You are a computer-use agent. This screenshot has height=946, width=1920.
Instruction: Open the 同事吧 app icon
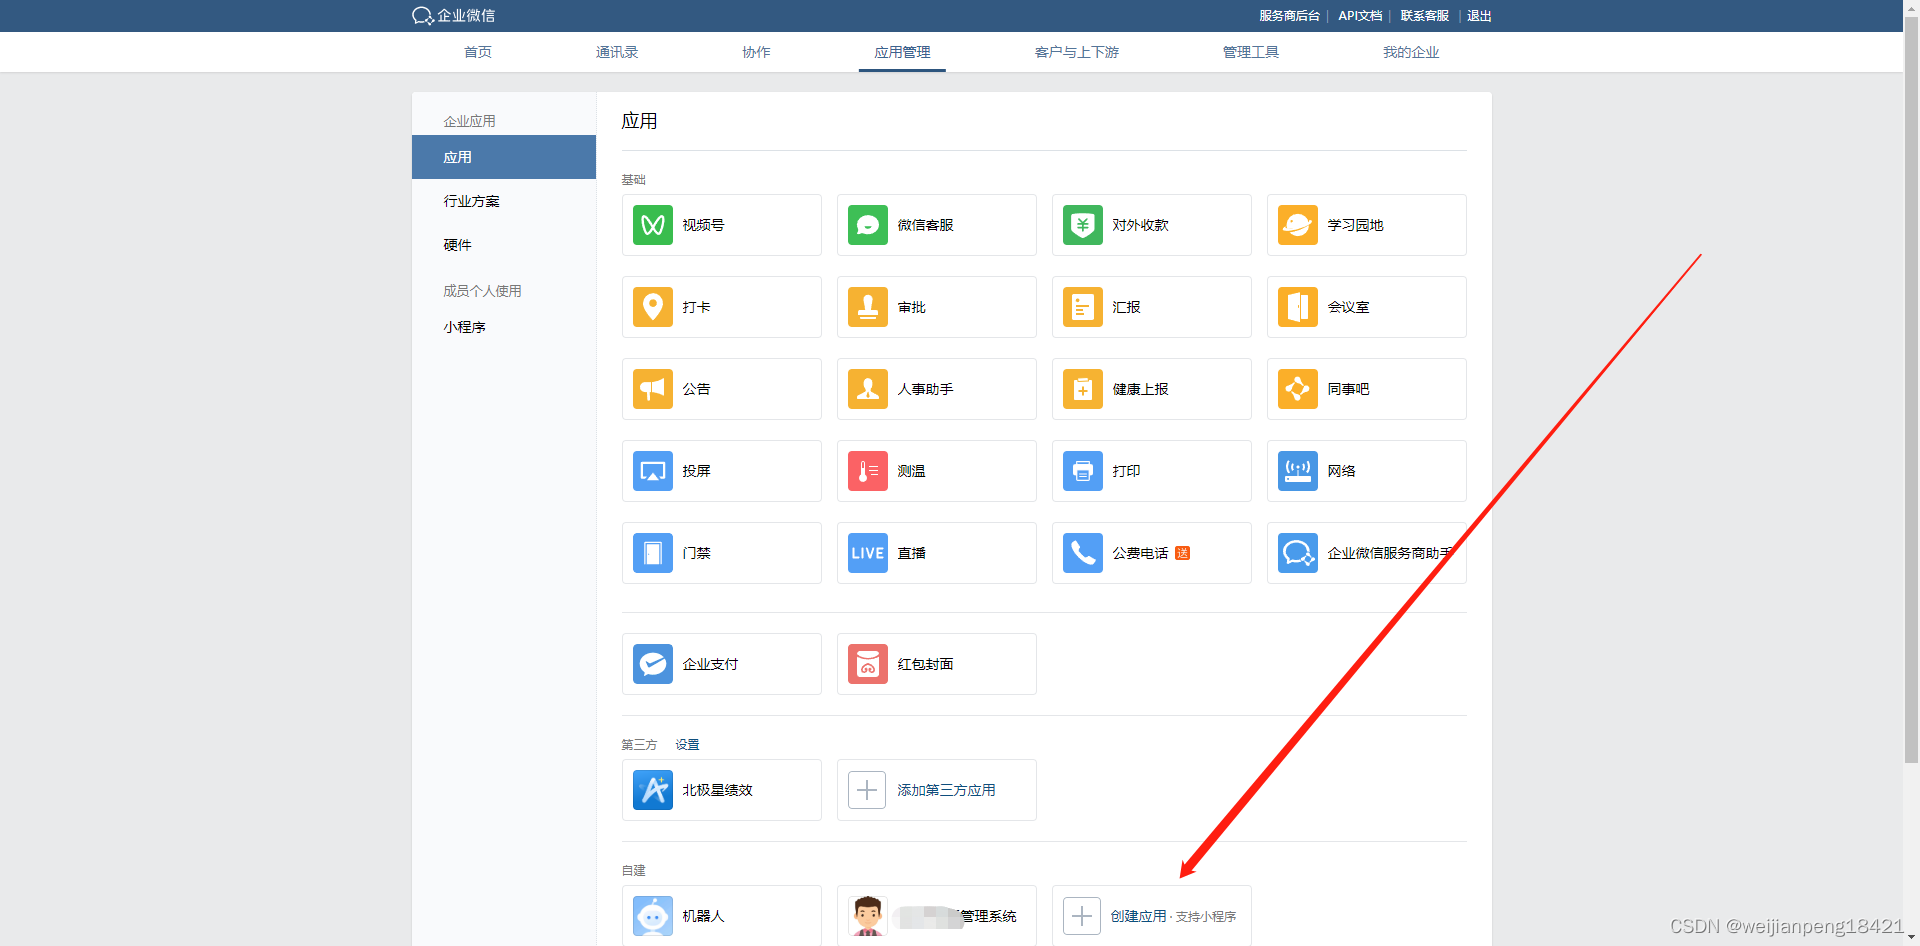[x=1298, y=389]
